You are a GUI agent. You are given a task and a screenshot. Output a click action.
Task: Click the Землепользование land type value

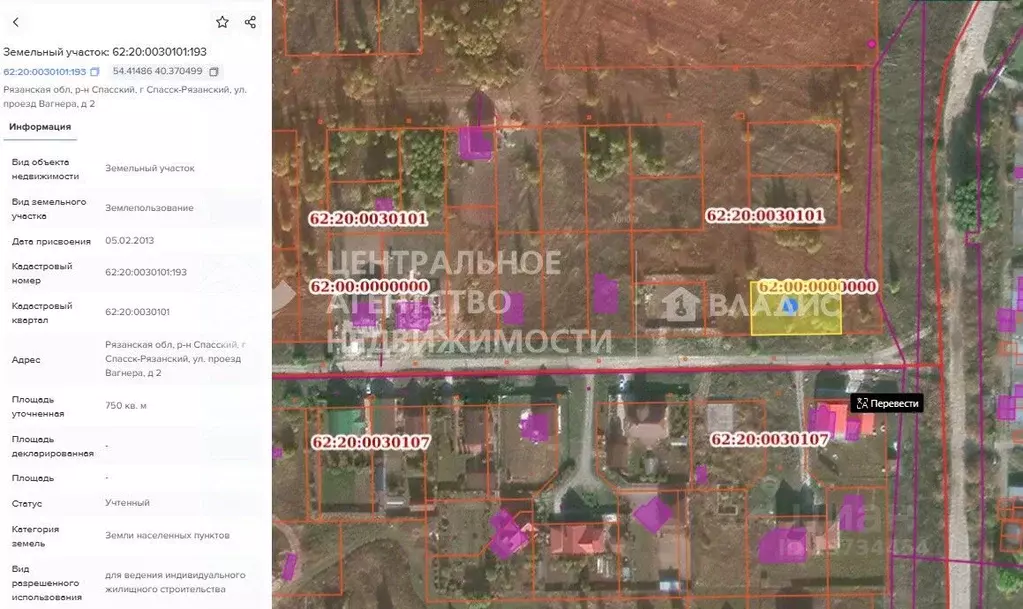point(149,208)
